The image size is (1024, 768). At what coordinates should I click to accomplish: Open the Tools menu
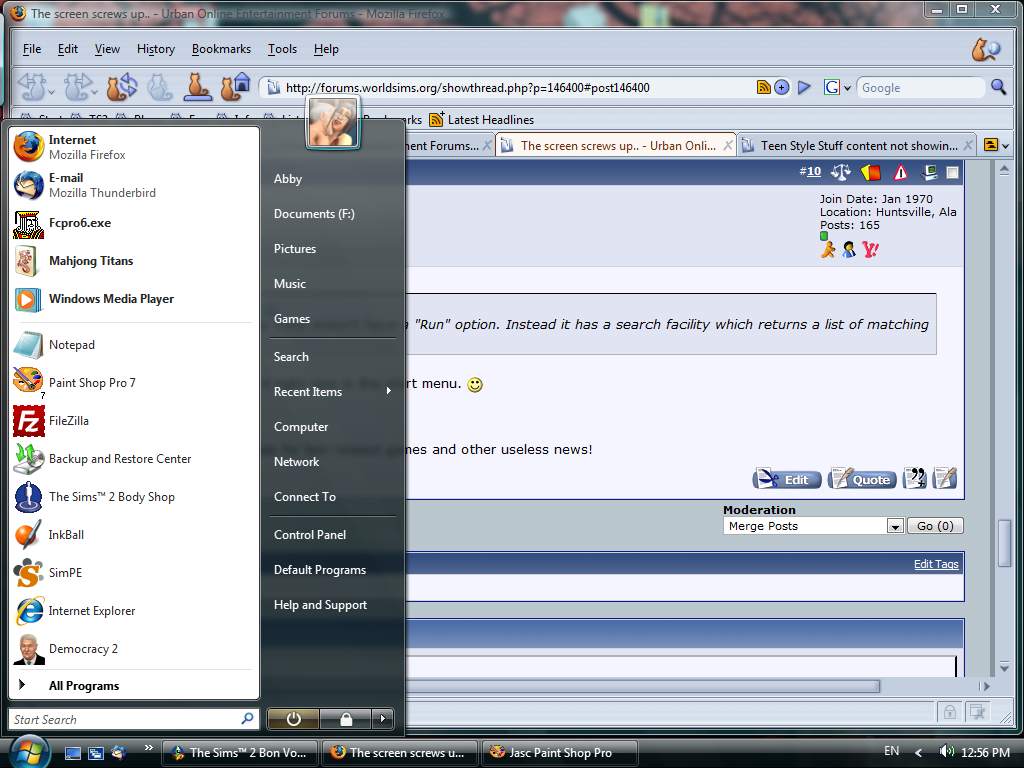282,49
